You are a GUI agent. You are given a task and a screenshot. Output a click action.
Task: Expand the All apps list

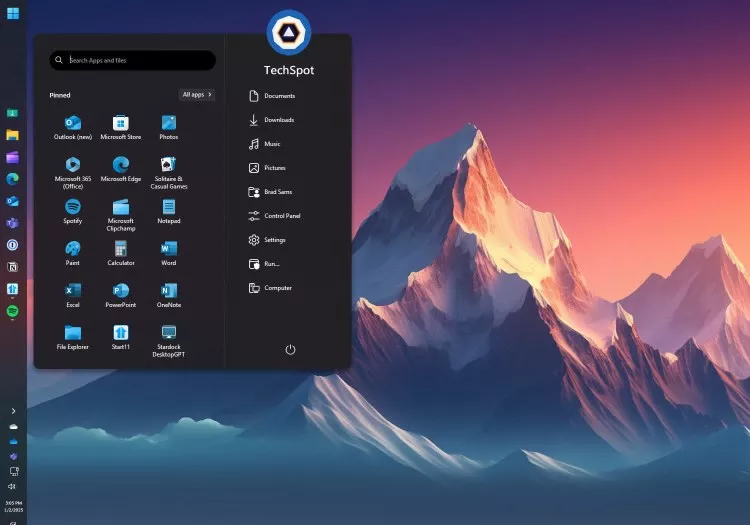pos(197,95)
